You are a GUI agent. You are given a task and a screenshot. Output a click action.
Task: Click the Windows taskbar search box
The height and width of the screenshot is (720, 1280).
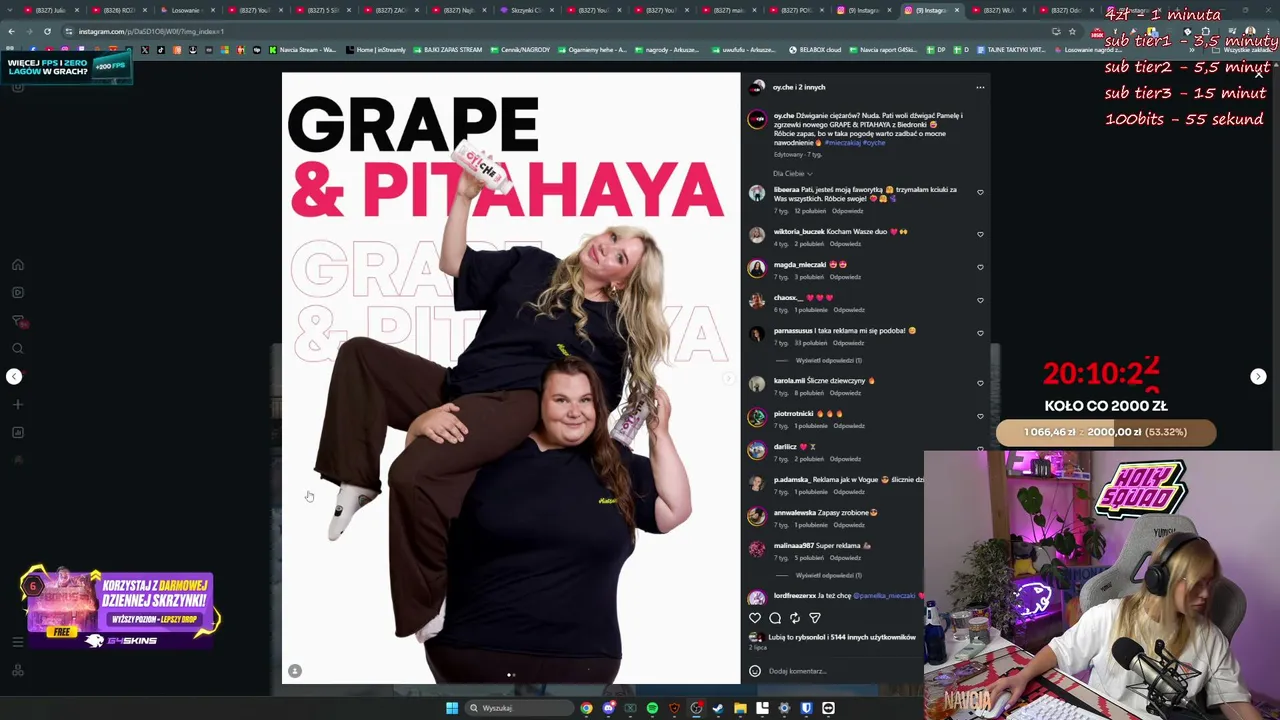pos(518,708)
